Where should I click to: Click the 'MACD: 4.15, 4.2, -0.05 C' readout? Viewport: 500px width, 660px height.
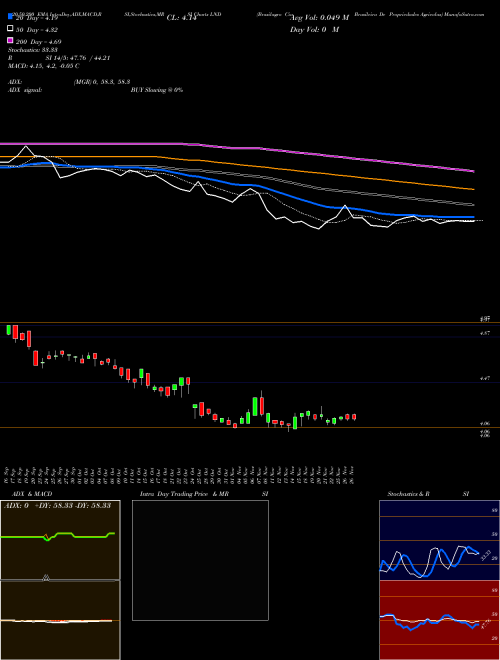coord(44,66)
